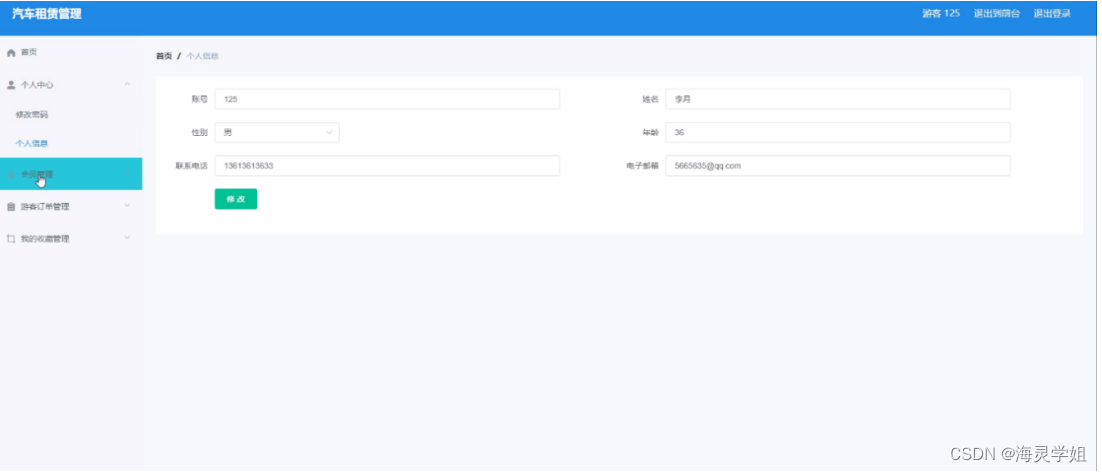Click the clipboard icon beside 游客订单管理

(11, 206)
